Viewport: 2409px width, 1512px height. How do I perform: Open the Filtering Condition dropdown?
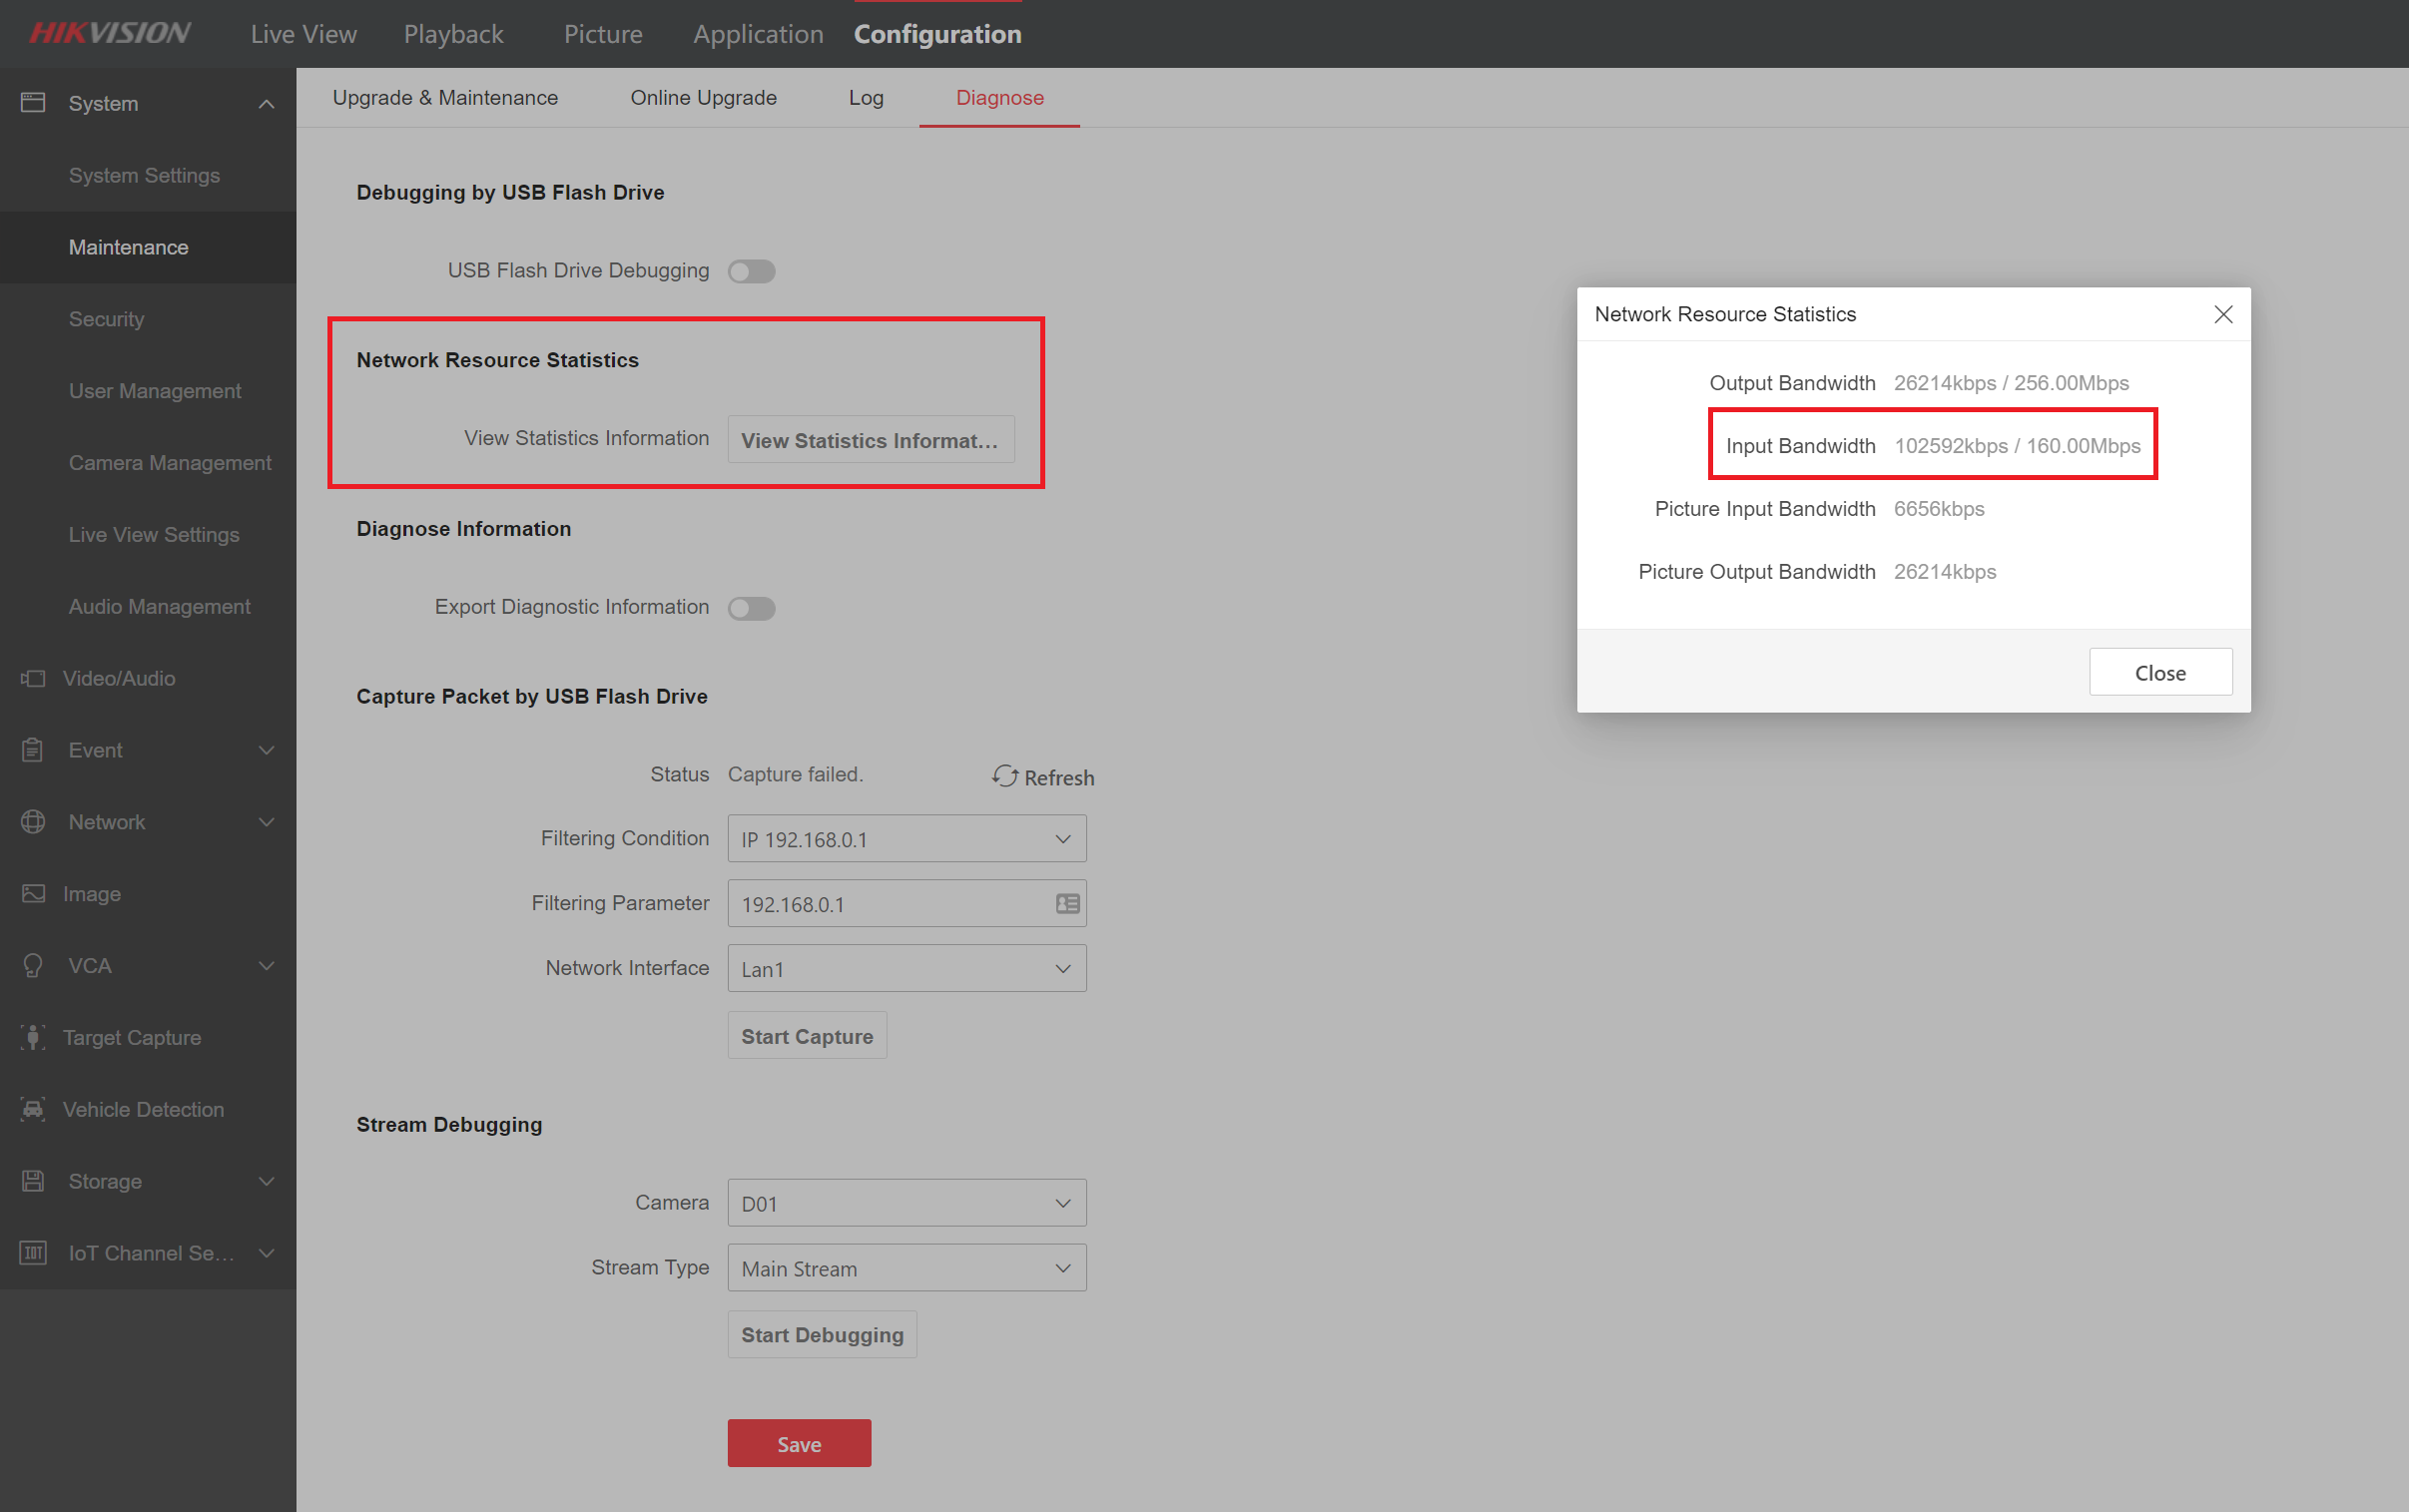(x=906, y=839)
